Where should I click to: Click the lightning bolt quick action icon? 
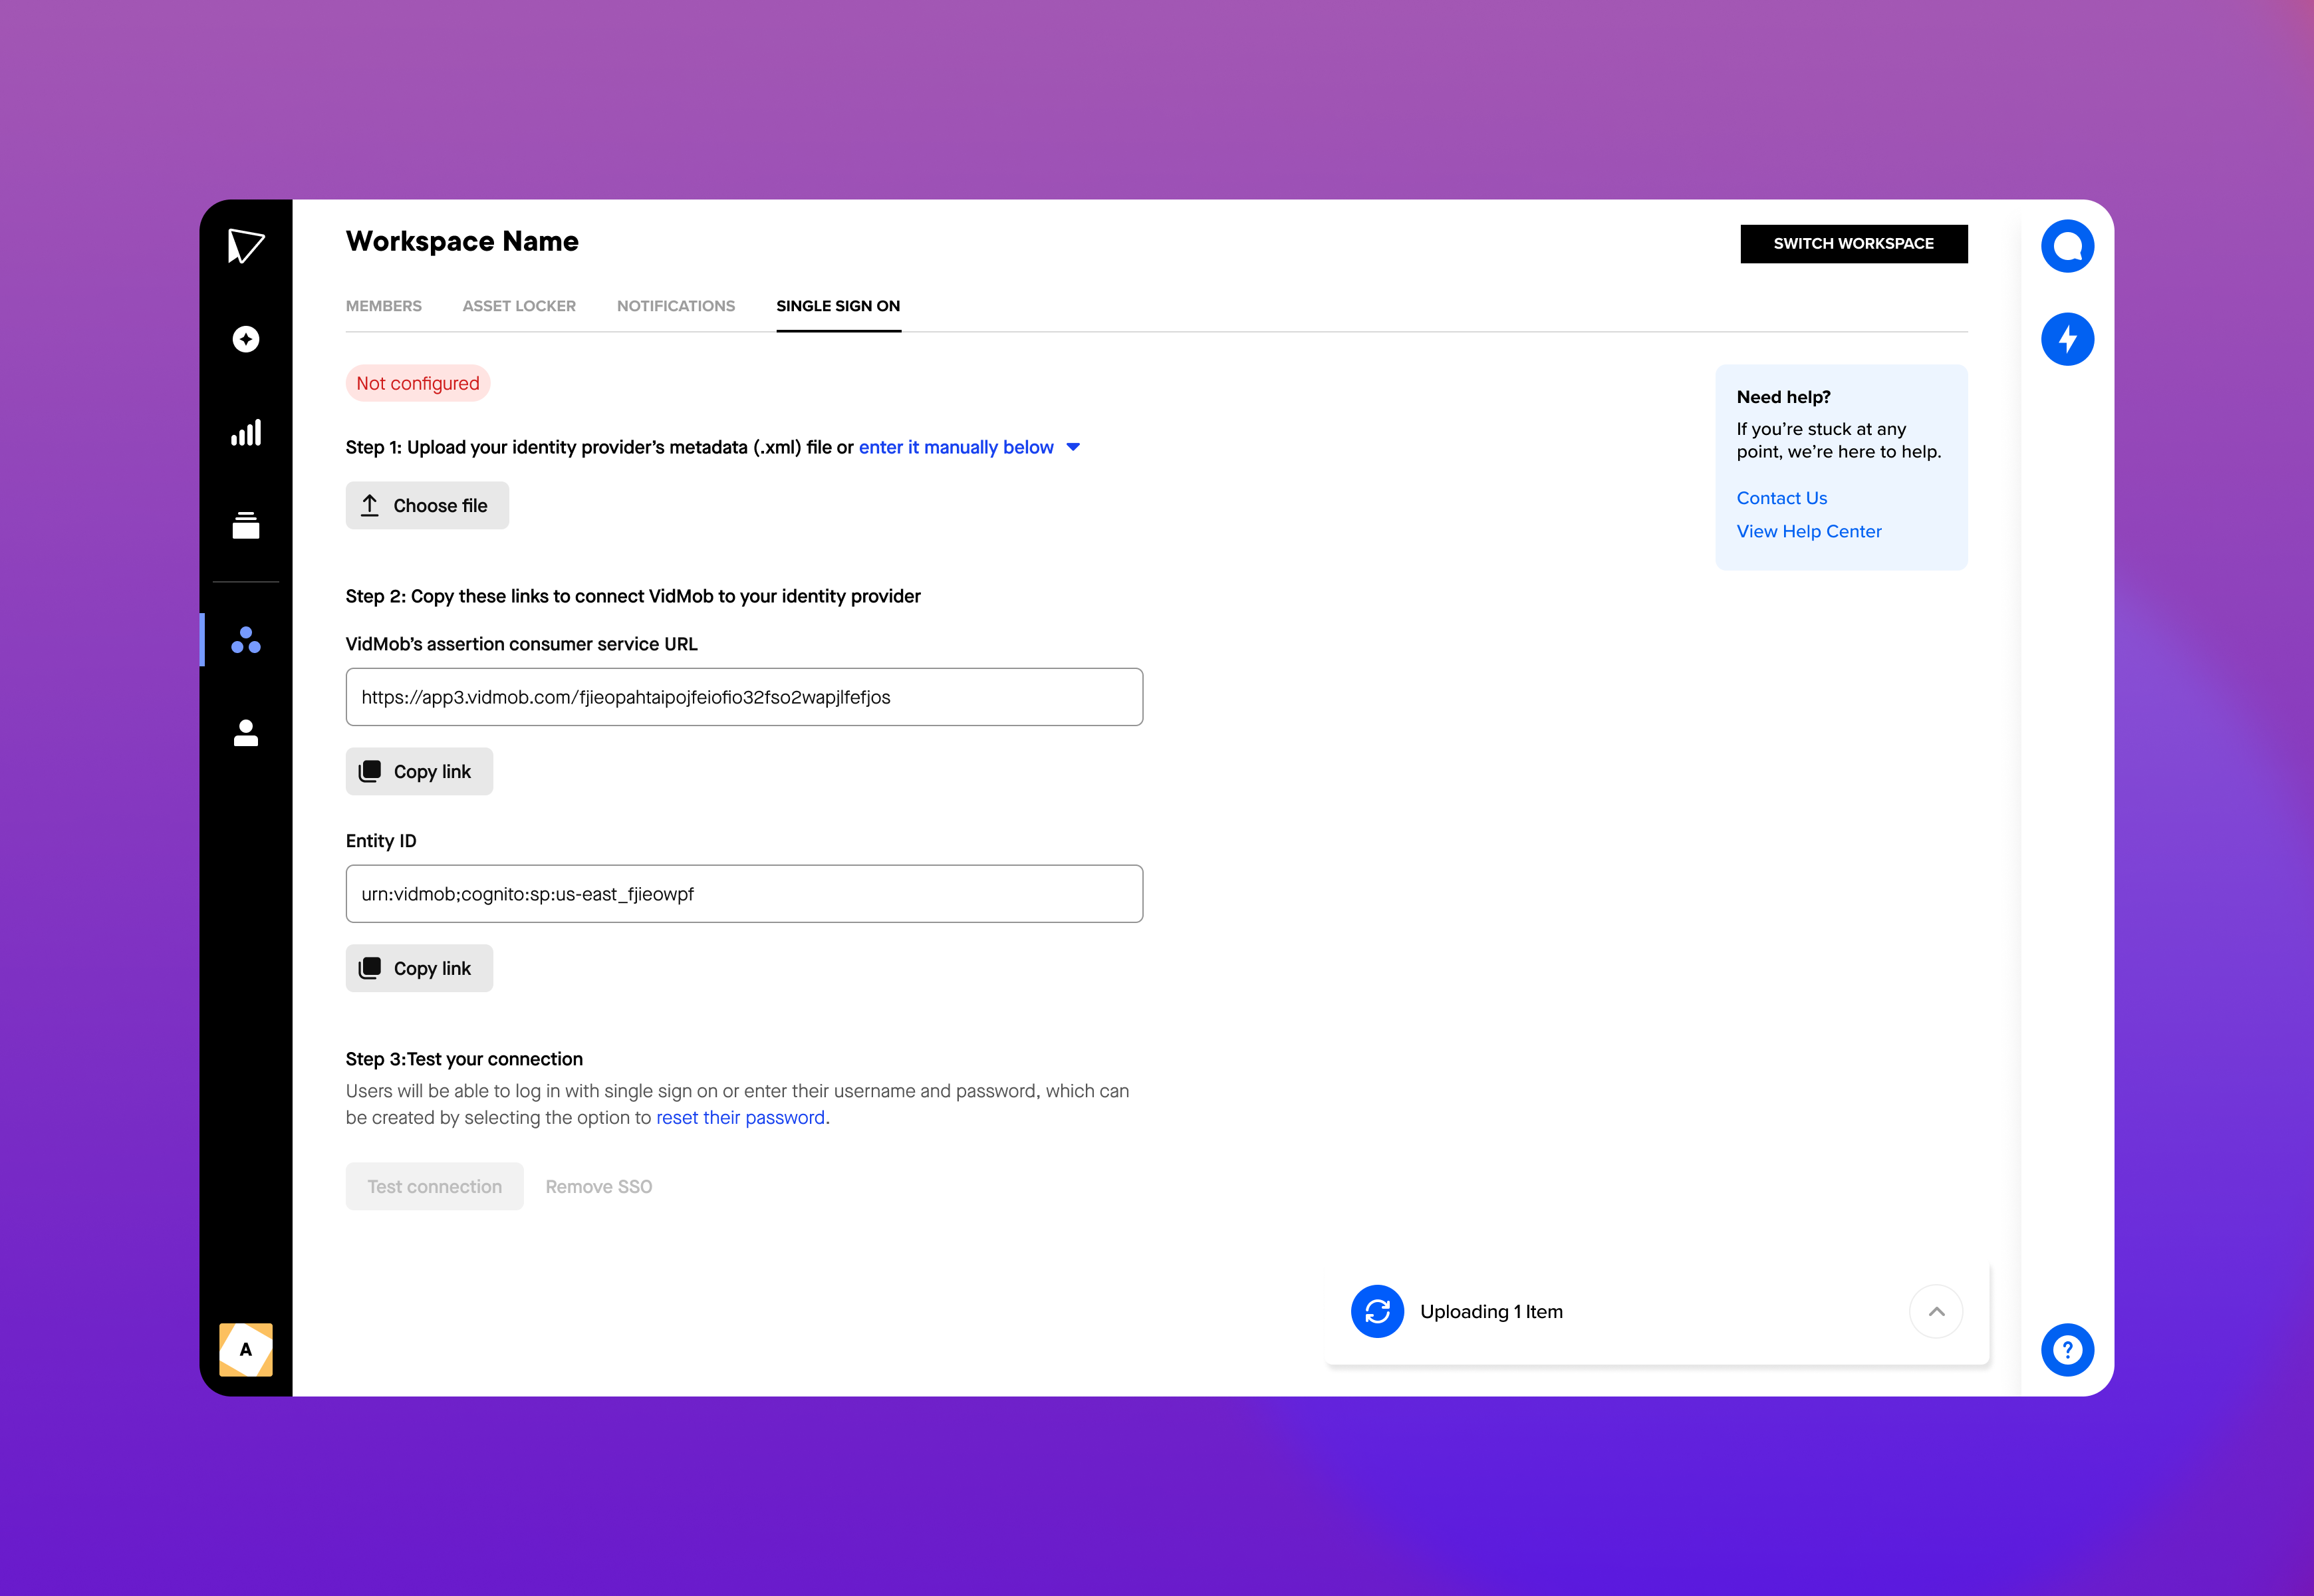coord(2068,339)
